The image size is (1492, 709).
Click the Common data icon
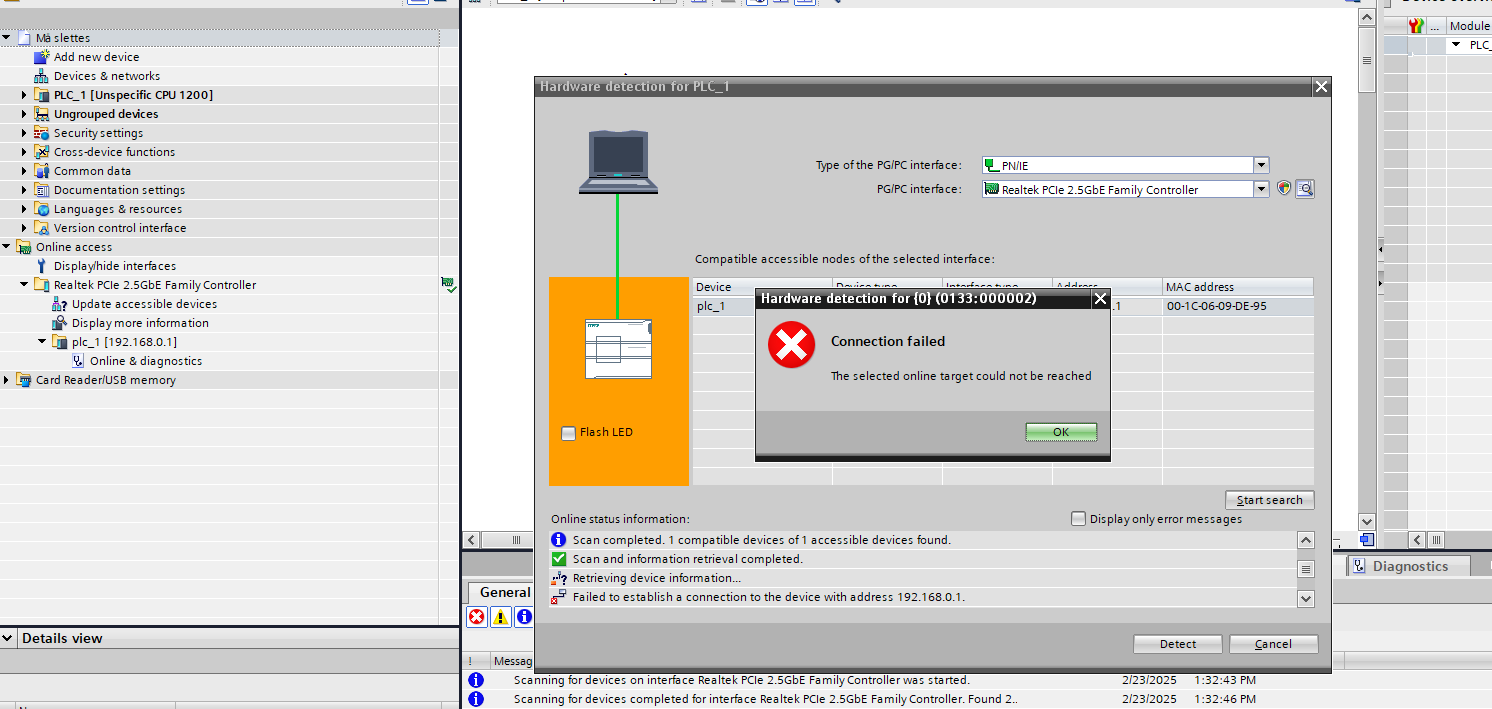(x=41, y=171)
